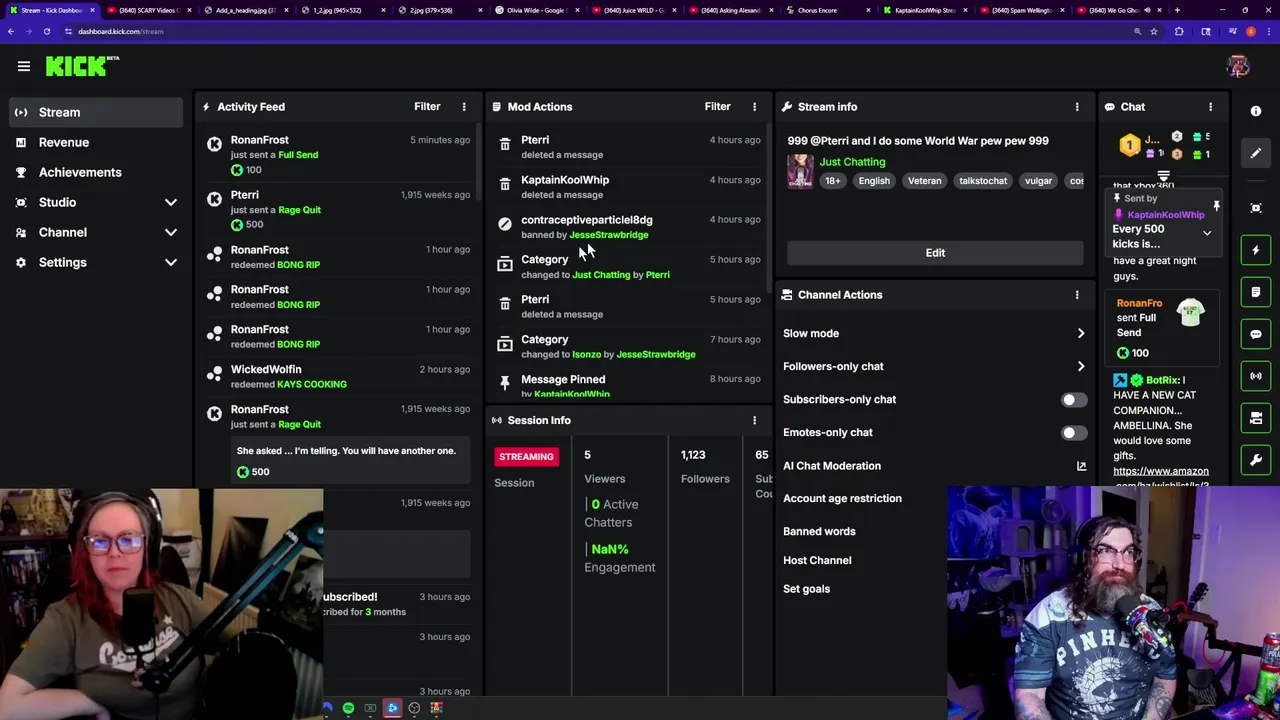Open the Activity Feed Filter dropdown
Image resolution: width=1280 pixels, height=720 pixels.
(x=427, y=106)
